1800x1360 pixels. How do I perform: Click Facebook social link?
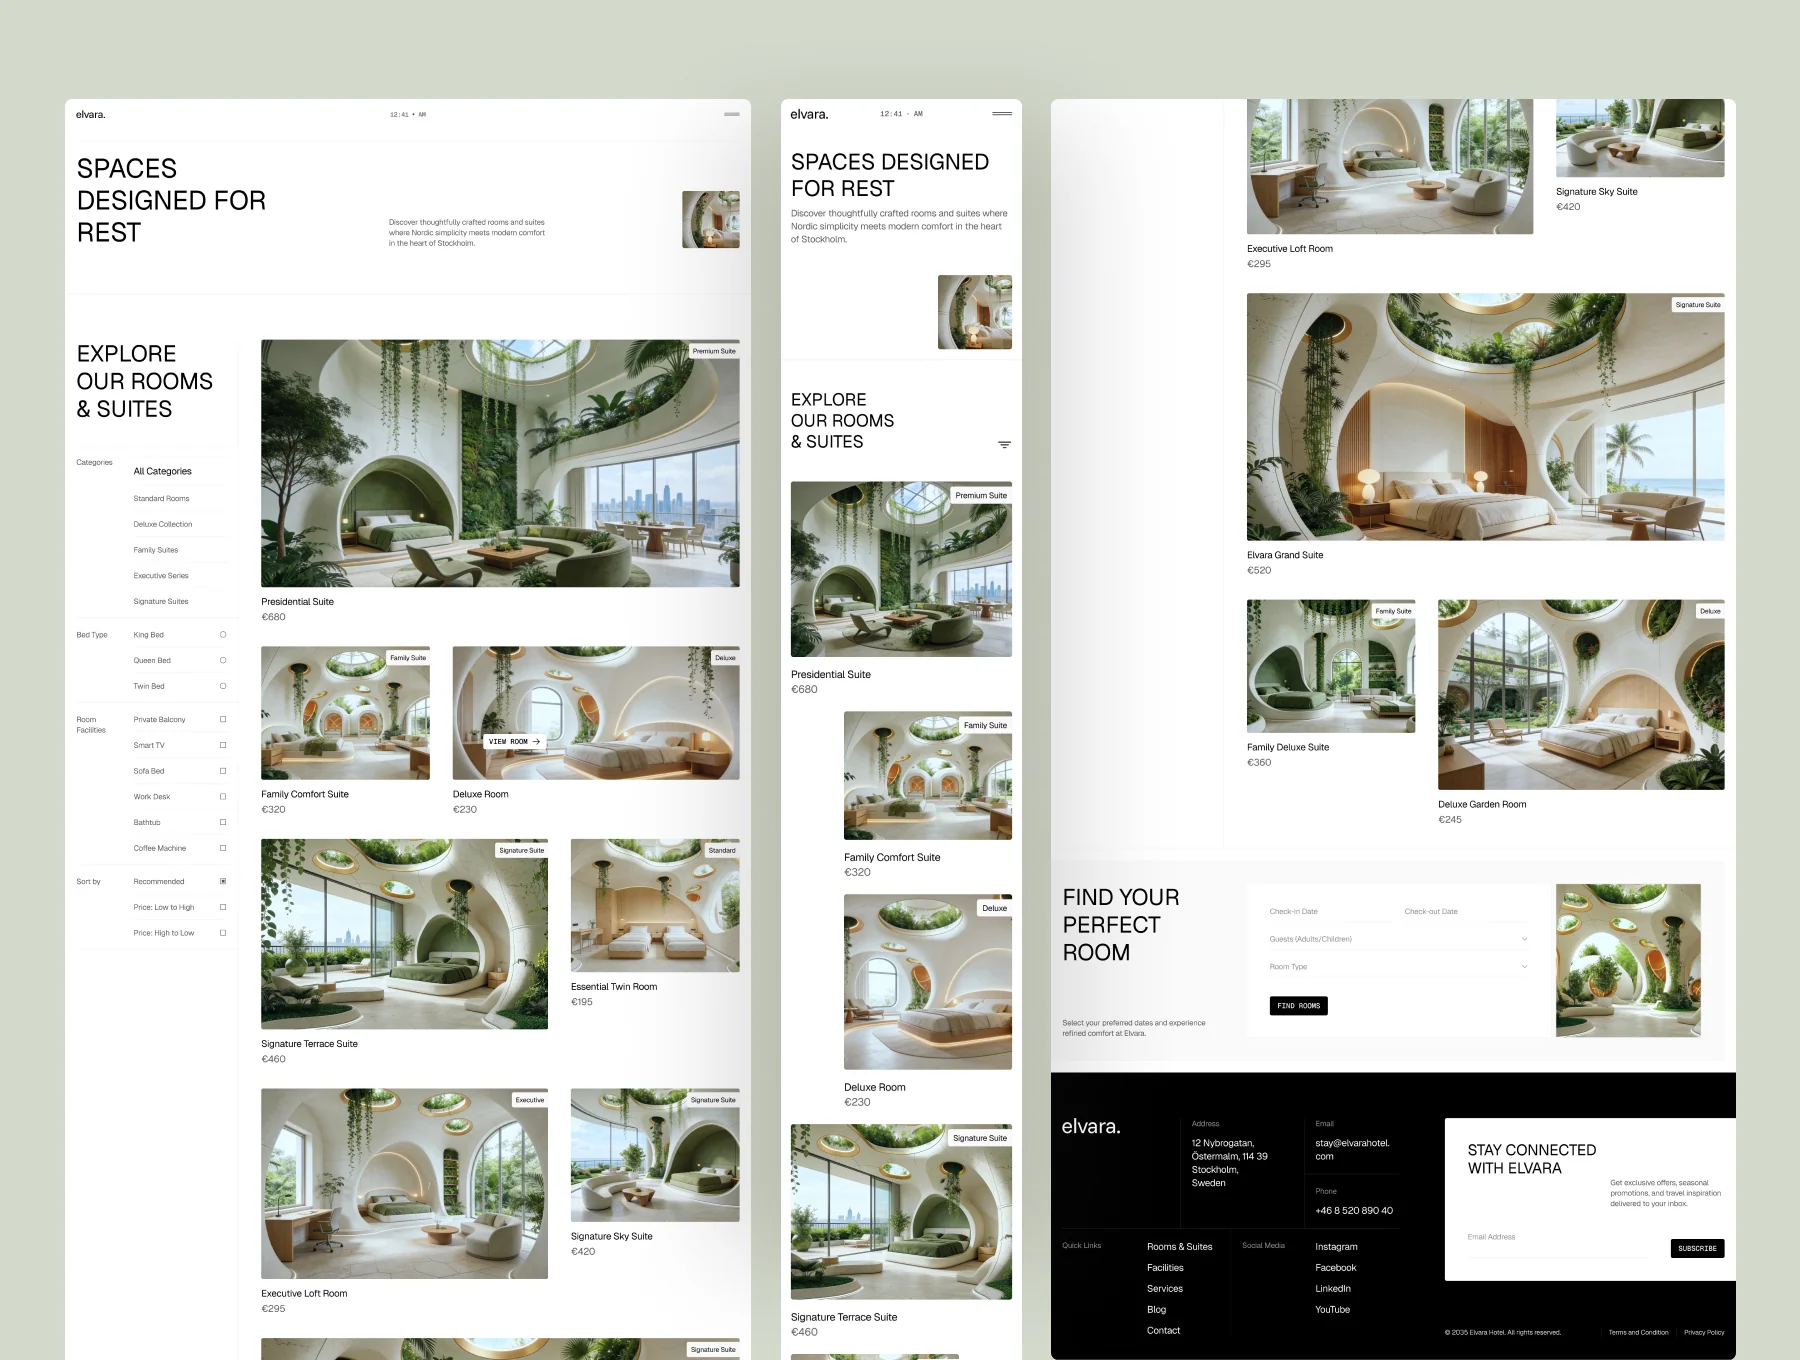[1335, 1268]
